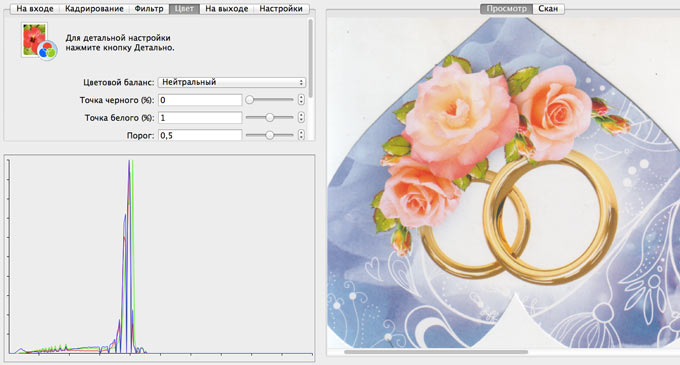Click the Точка черного stepper arrows

coord(301,100)
